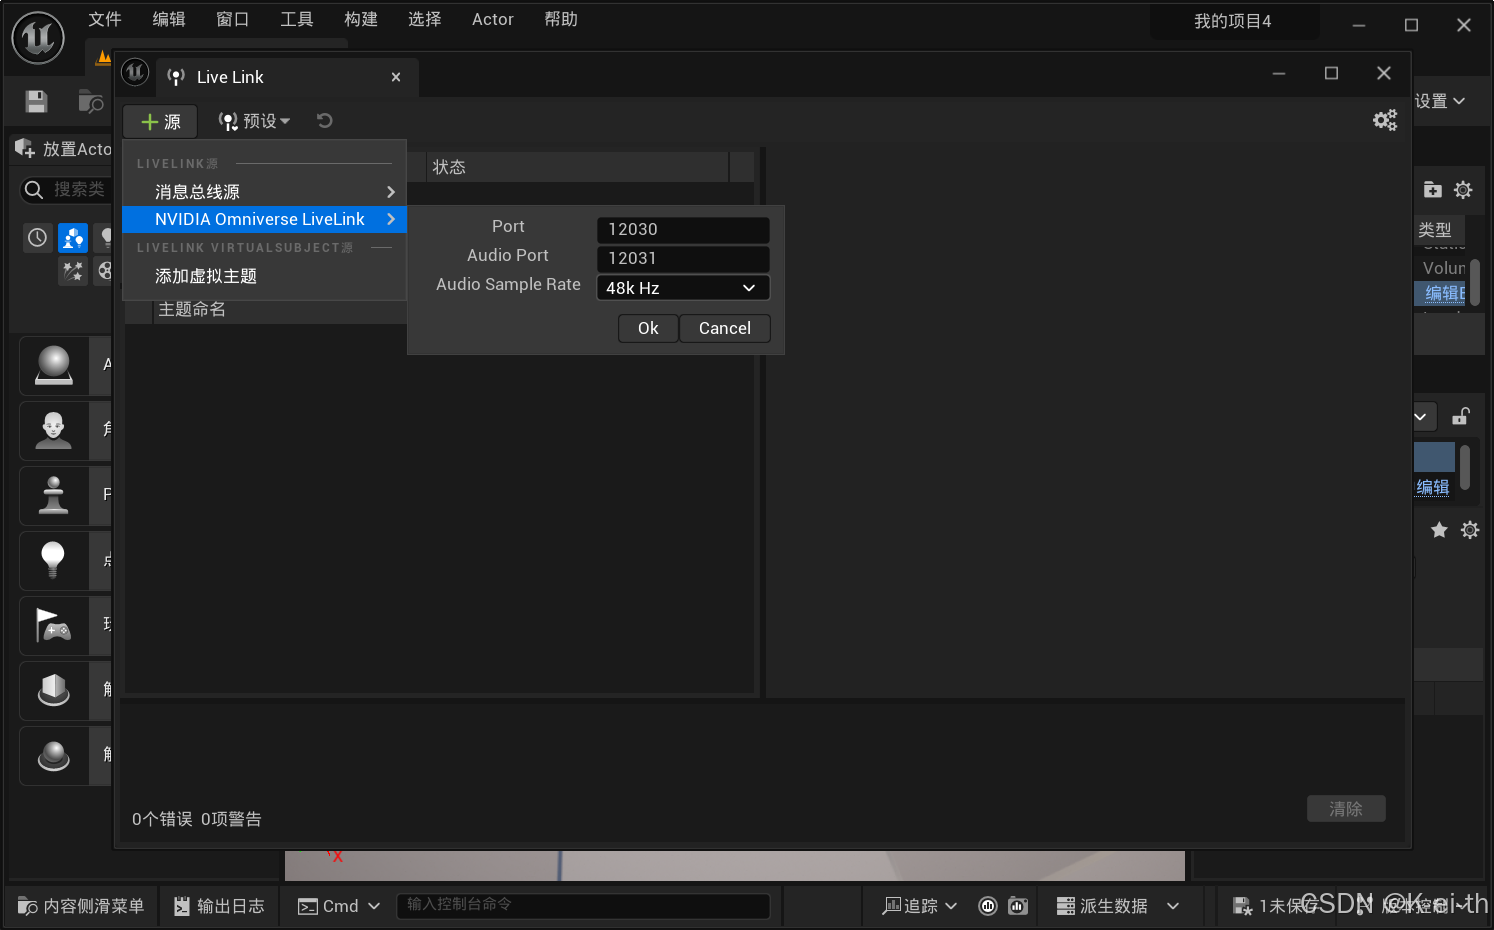
Task: Open the 选择 menu
Action: click(x=425, y=19)
